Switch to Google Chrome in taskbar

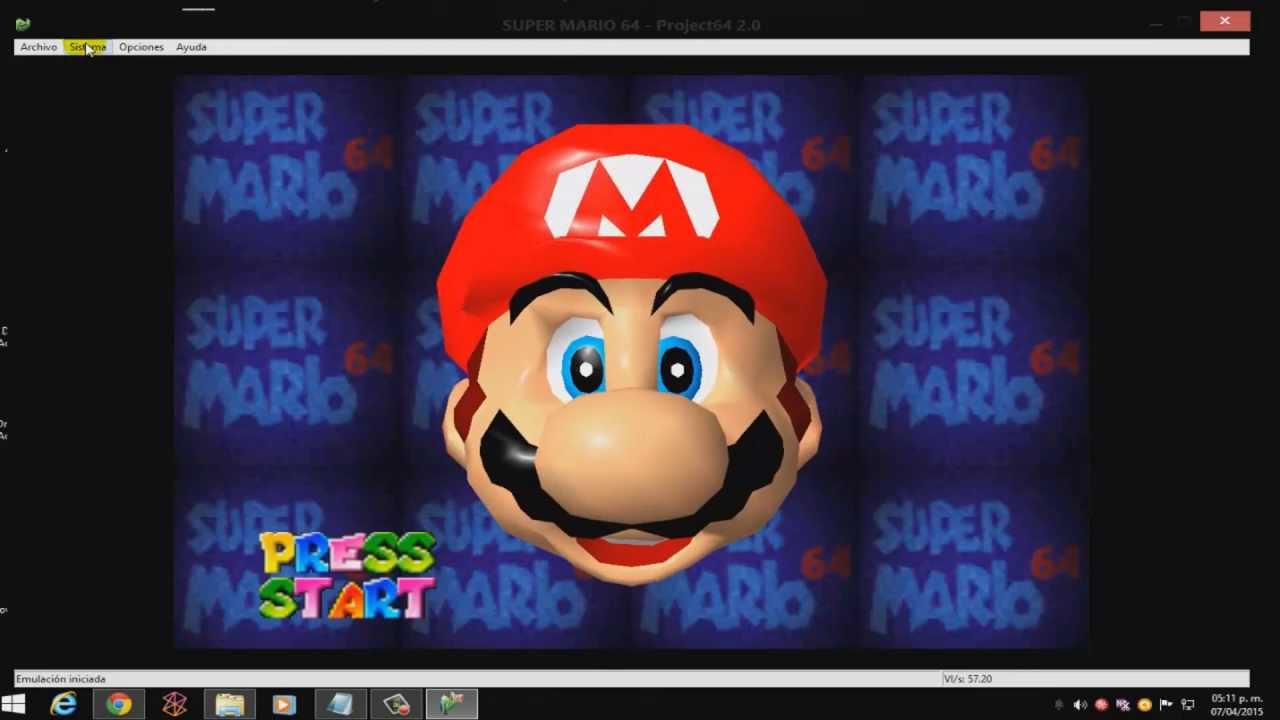pyautogui.click(x=119, y=705)
